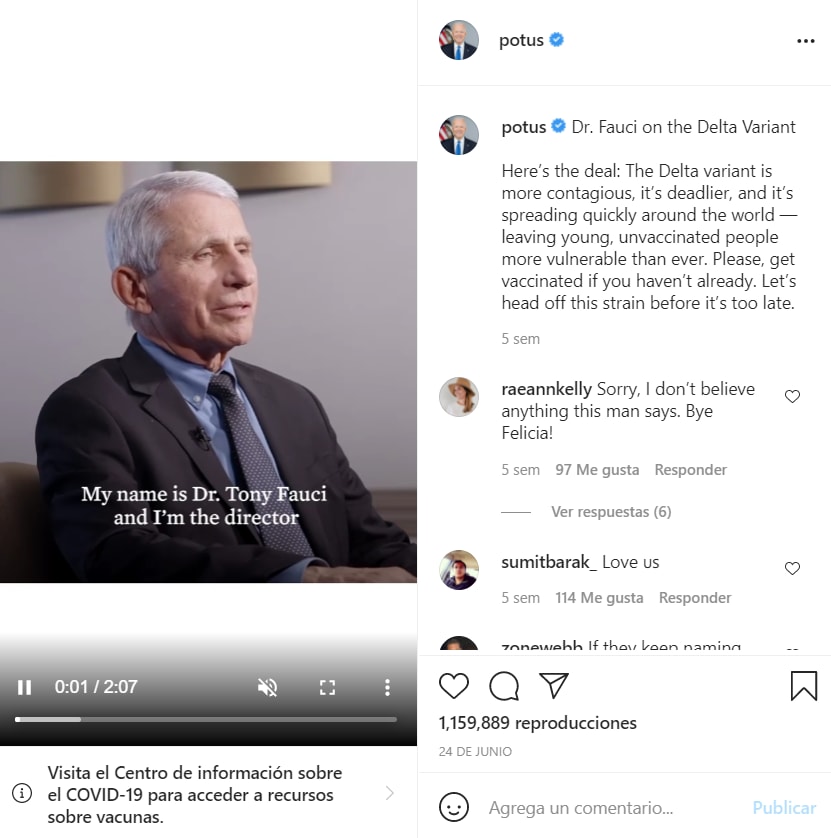Expand Ver respuestas (6) replies
831x838 pixels.
pyautogui.click(x=611, y=512)
